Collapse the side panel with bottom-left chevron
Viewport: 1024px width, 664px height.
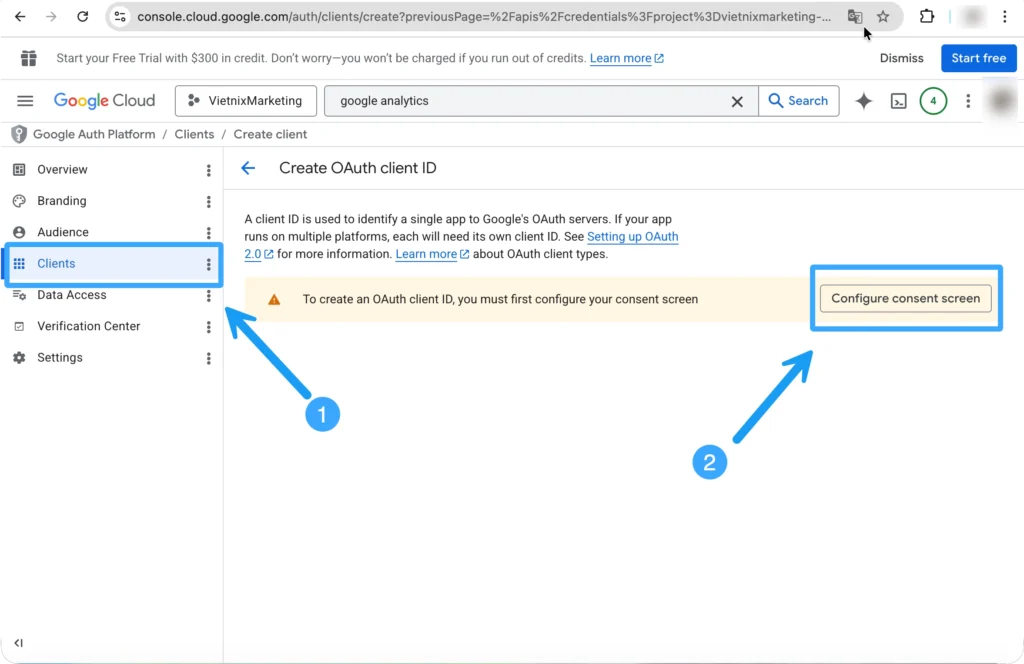pos(18,643)
